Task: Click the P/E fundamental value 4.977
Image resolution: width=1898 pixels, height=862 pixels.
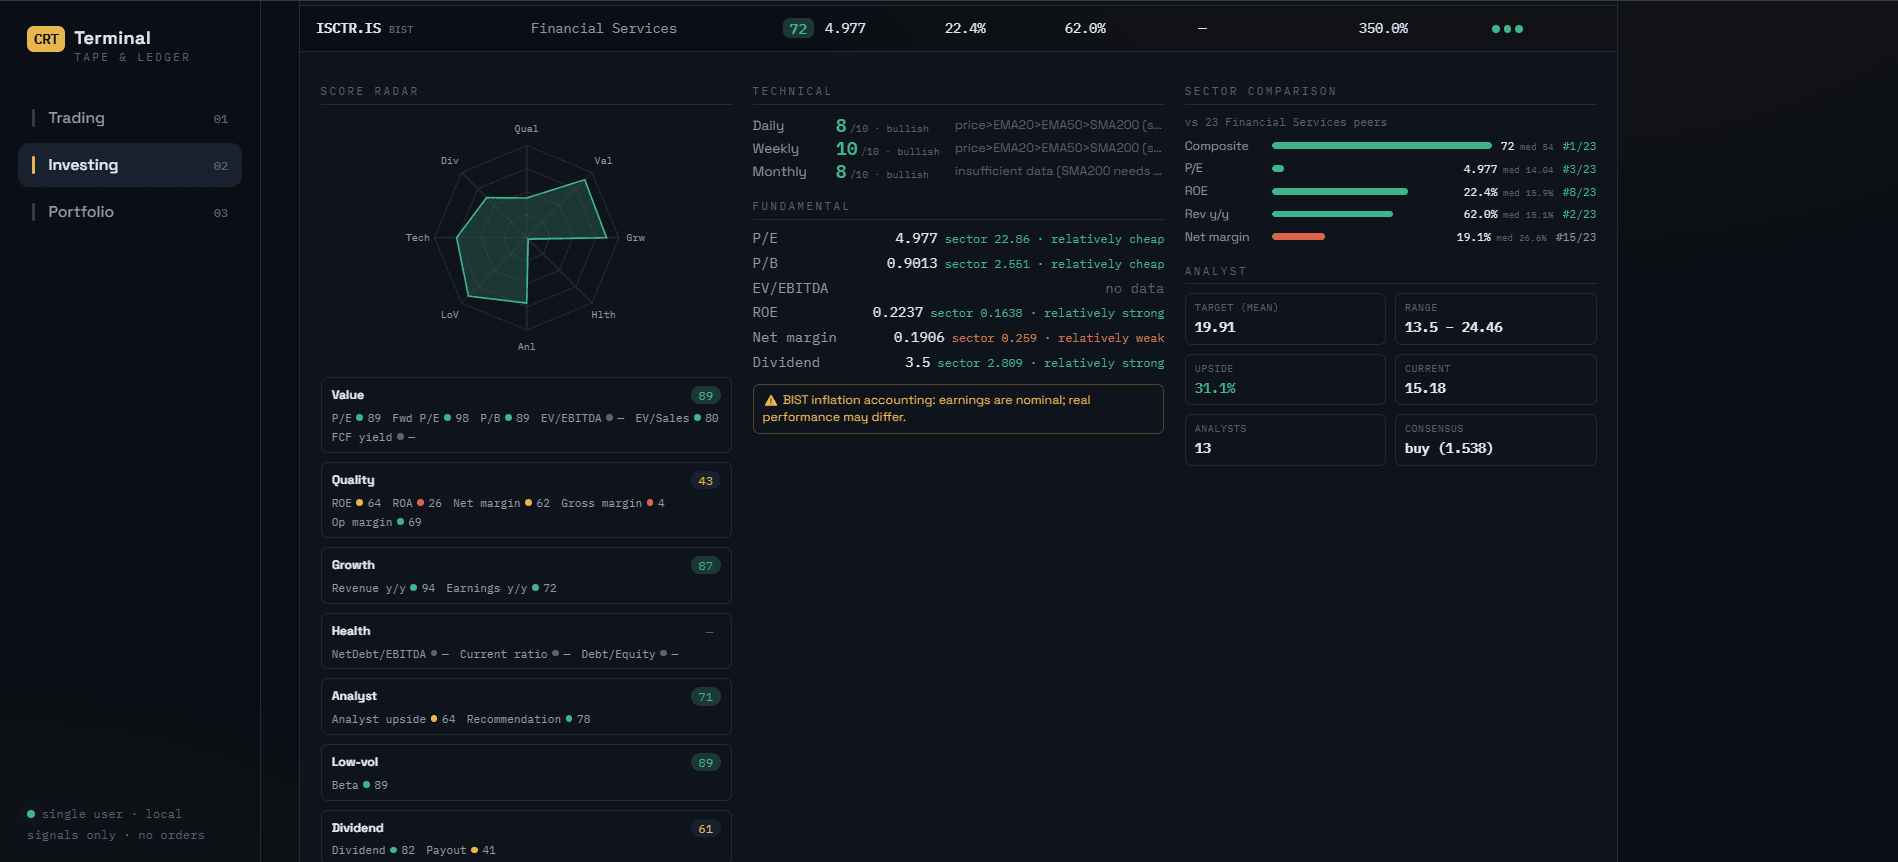Action: pyautogui.click(x=916, y=239)
